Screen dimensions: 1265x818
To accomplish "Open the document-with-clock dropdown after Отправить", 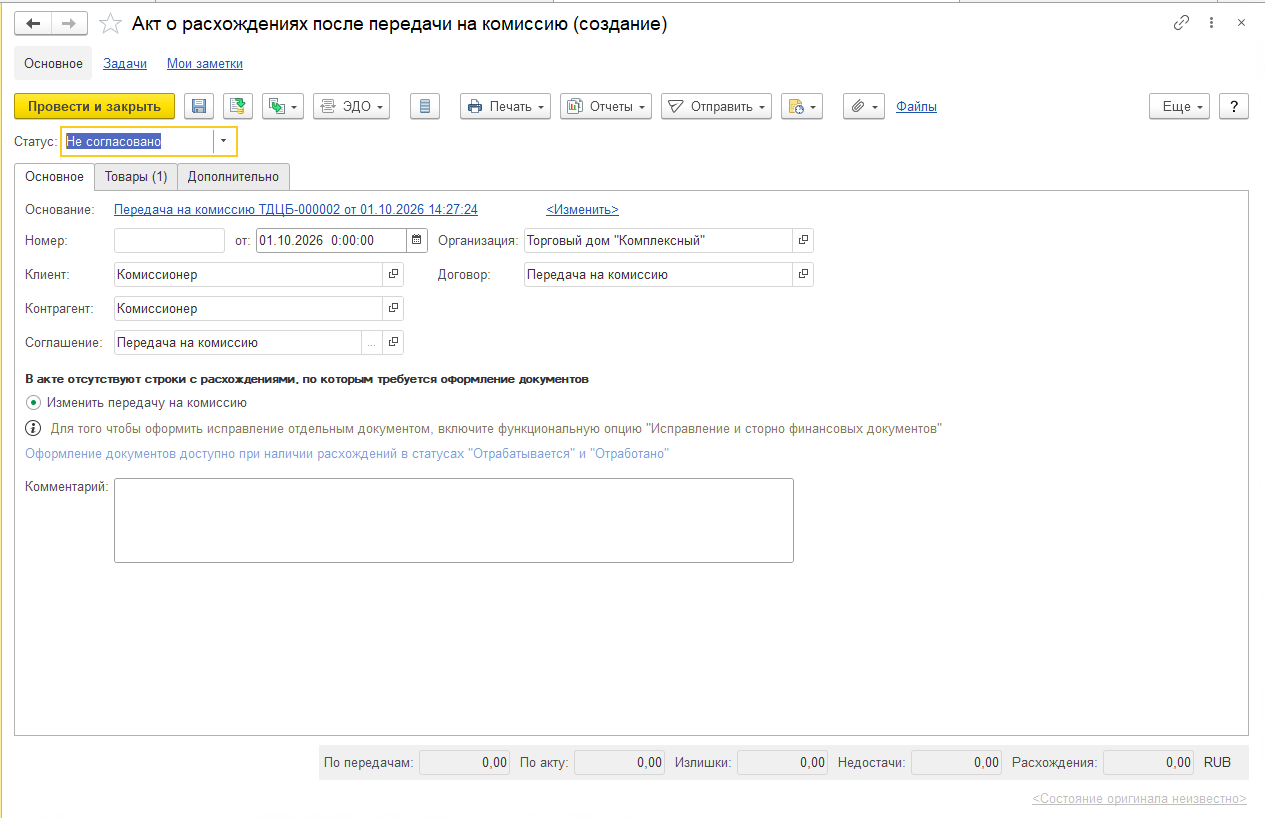I will click(801, 106).
